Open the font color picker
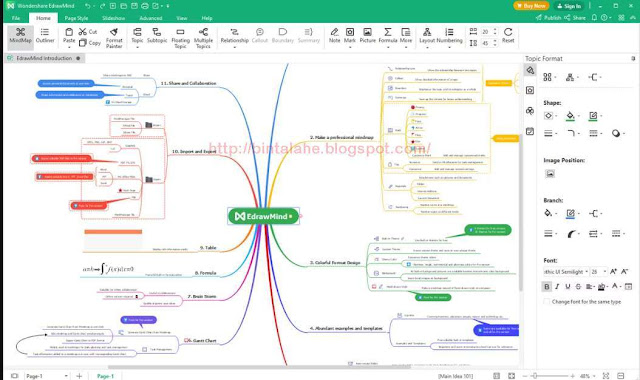 coord(616,287)
